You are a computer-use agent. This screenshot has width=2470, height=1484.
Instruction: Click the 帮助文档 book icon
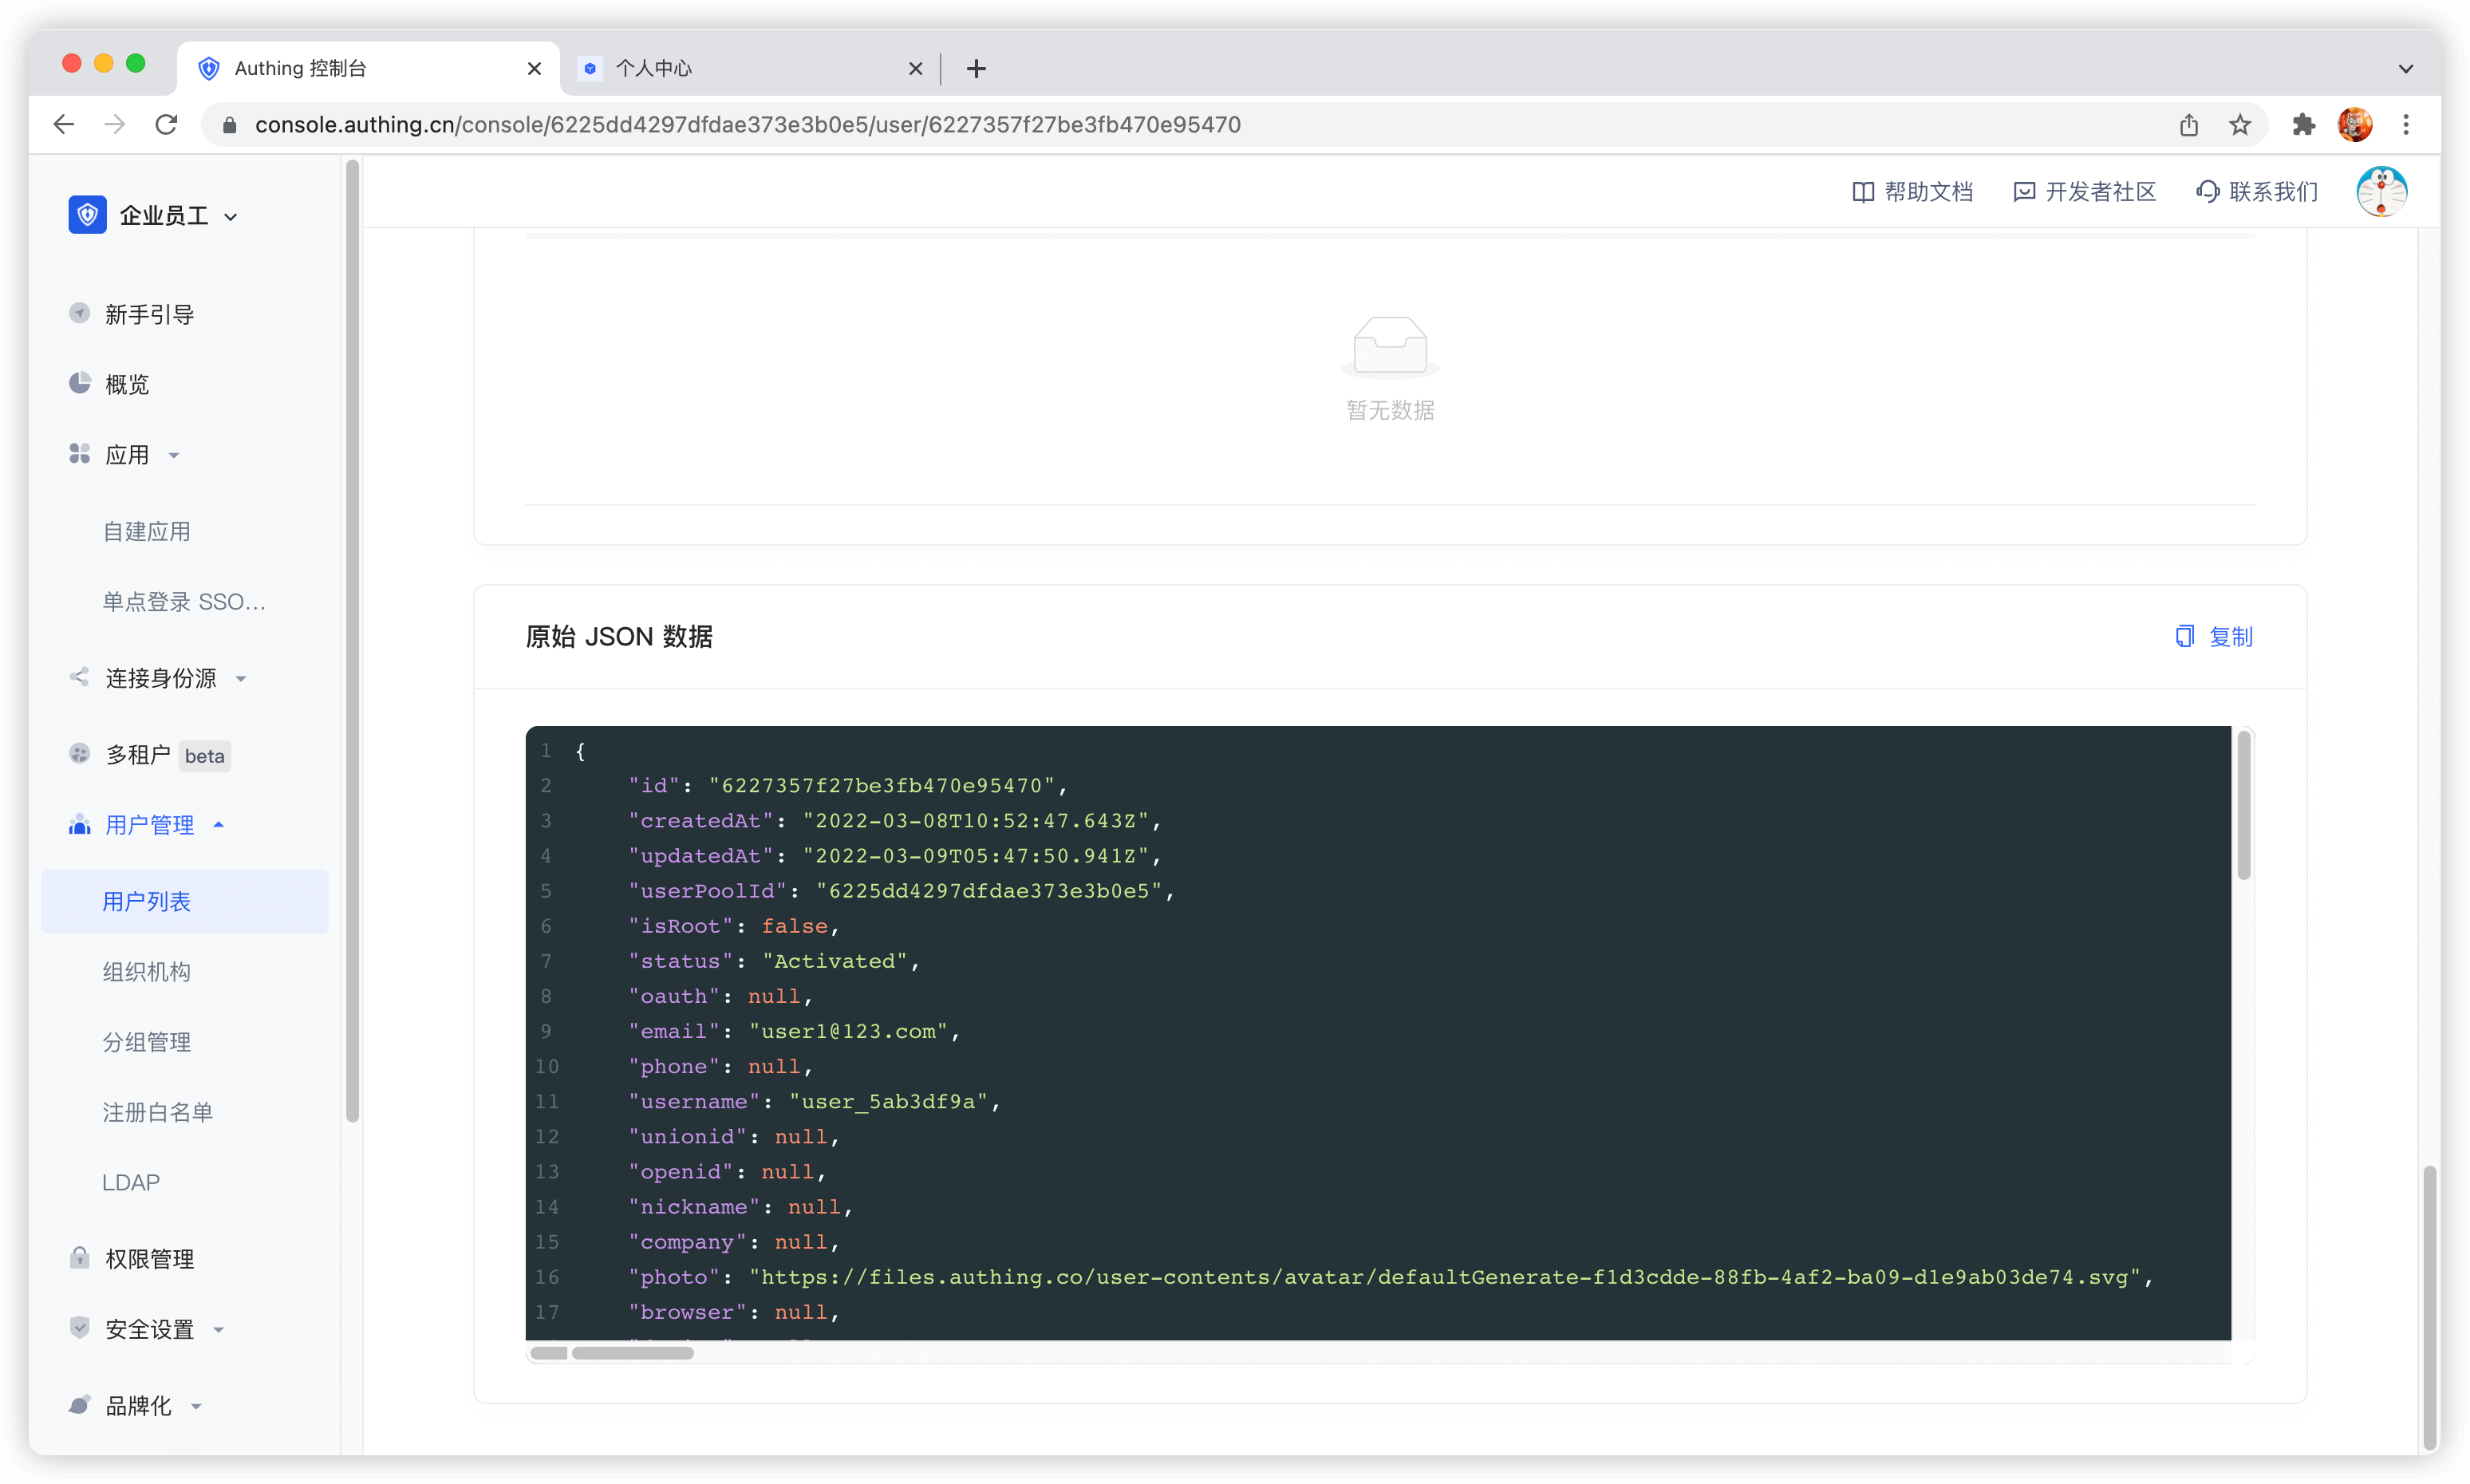click(1862, 192)
